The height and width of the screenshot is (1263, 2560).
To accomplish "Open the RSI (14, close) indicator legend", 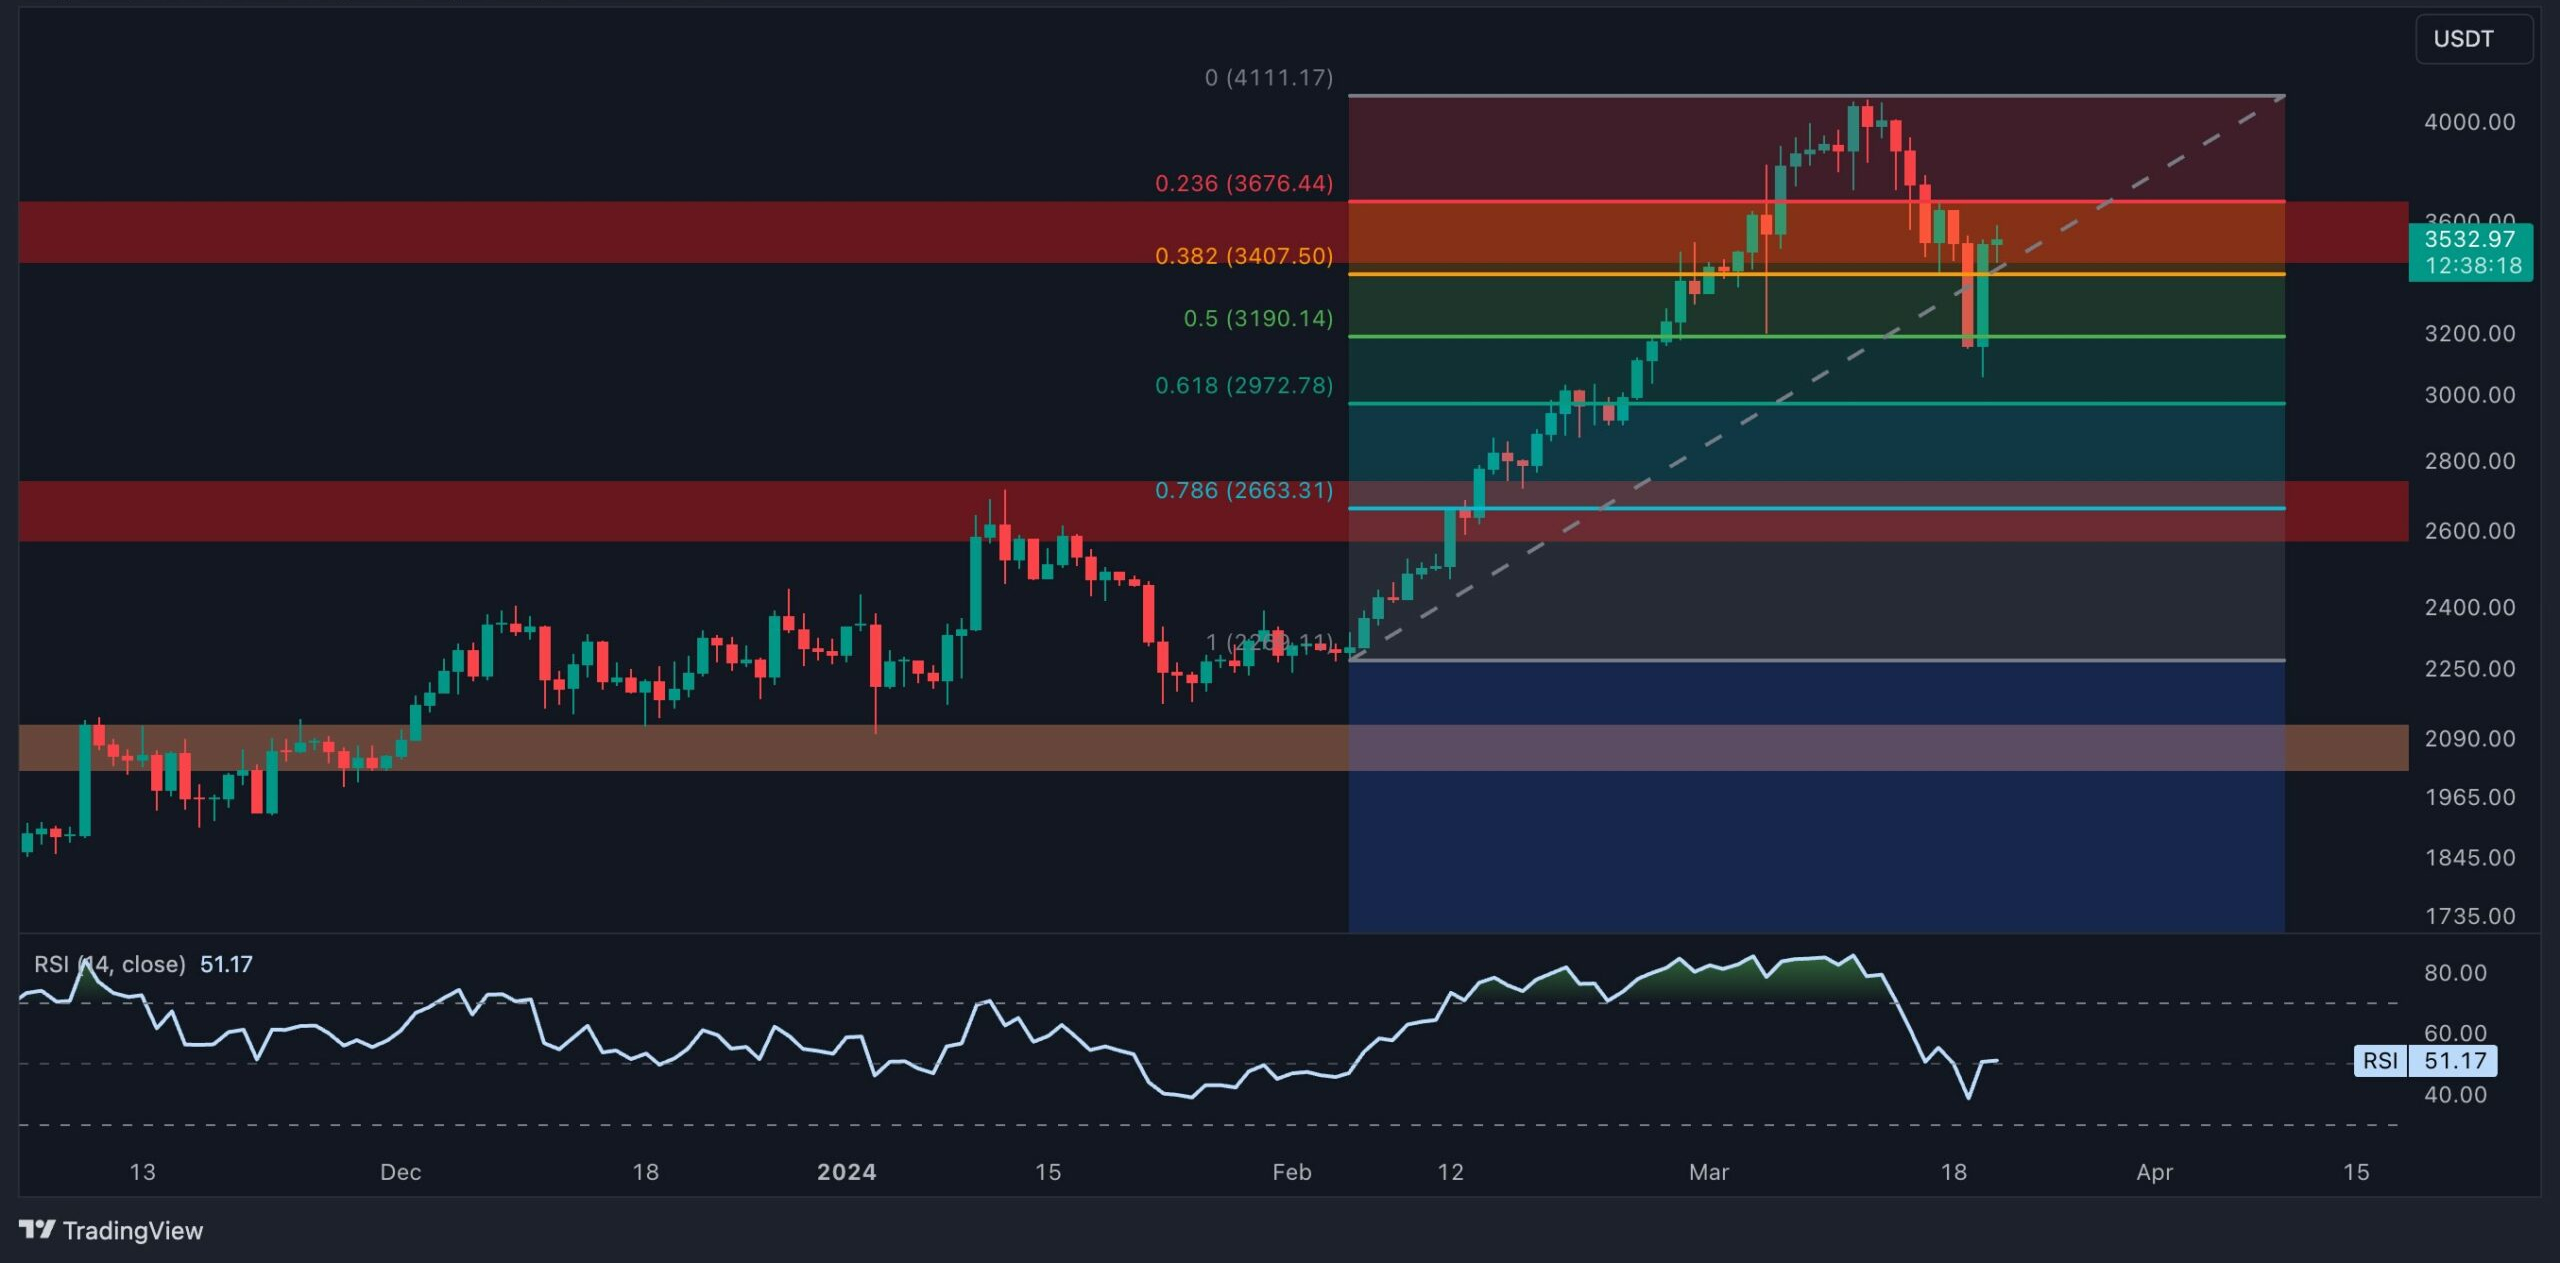I will click(143, 964).
